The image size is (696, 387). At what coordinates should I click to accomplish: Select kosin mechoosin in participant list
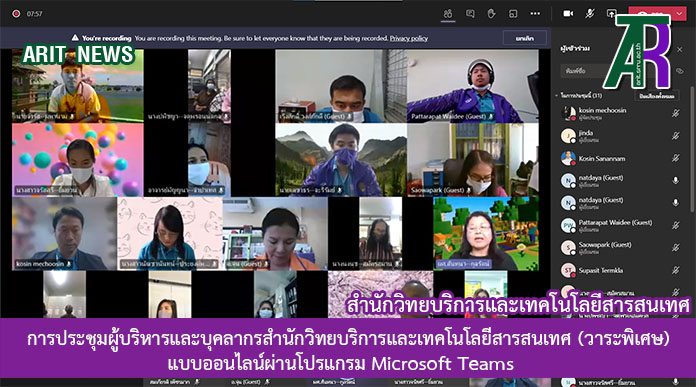[620, 114]
